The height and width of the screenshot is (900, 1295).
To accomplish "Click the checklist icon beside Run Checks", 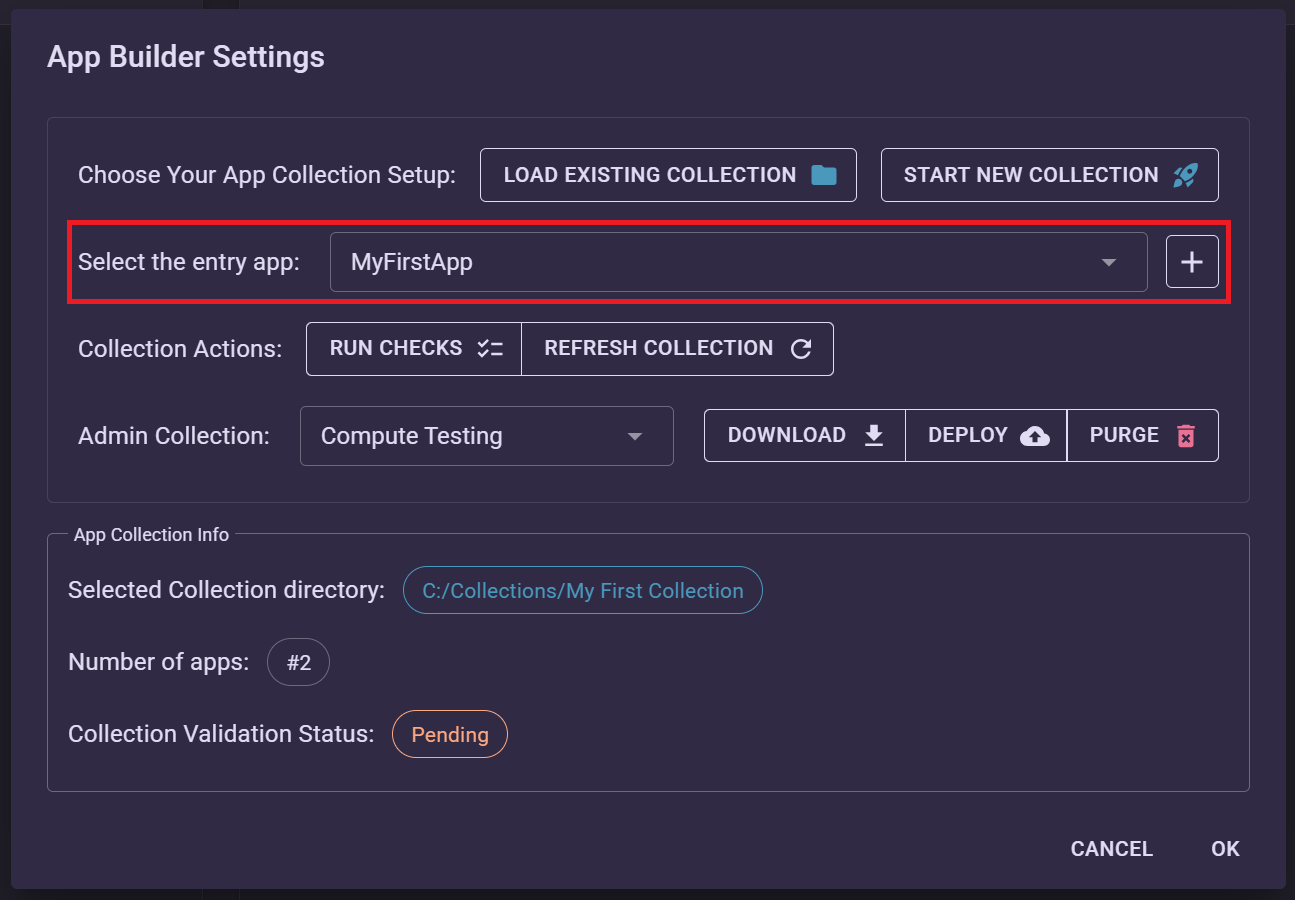I will (489, 348).
